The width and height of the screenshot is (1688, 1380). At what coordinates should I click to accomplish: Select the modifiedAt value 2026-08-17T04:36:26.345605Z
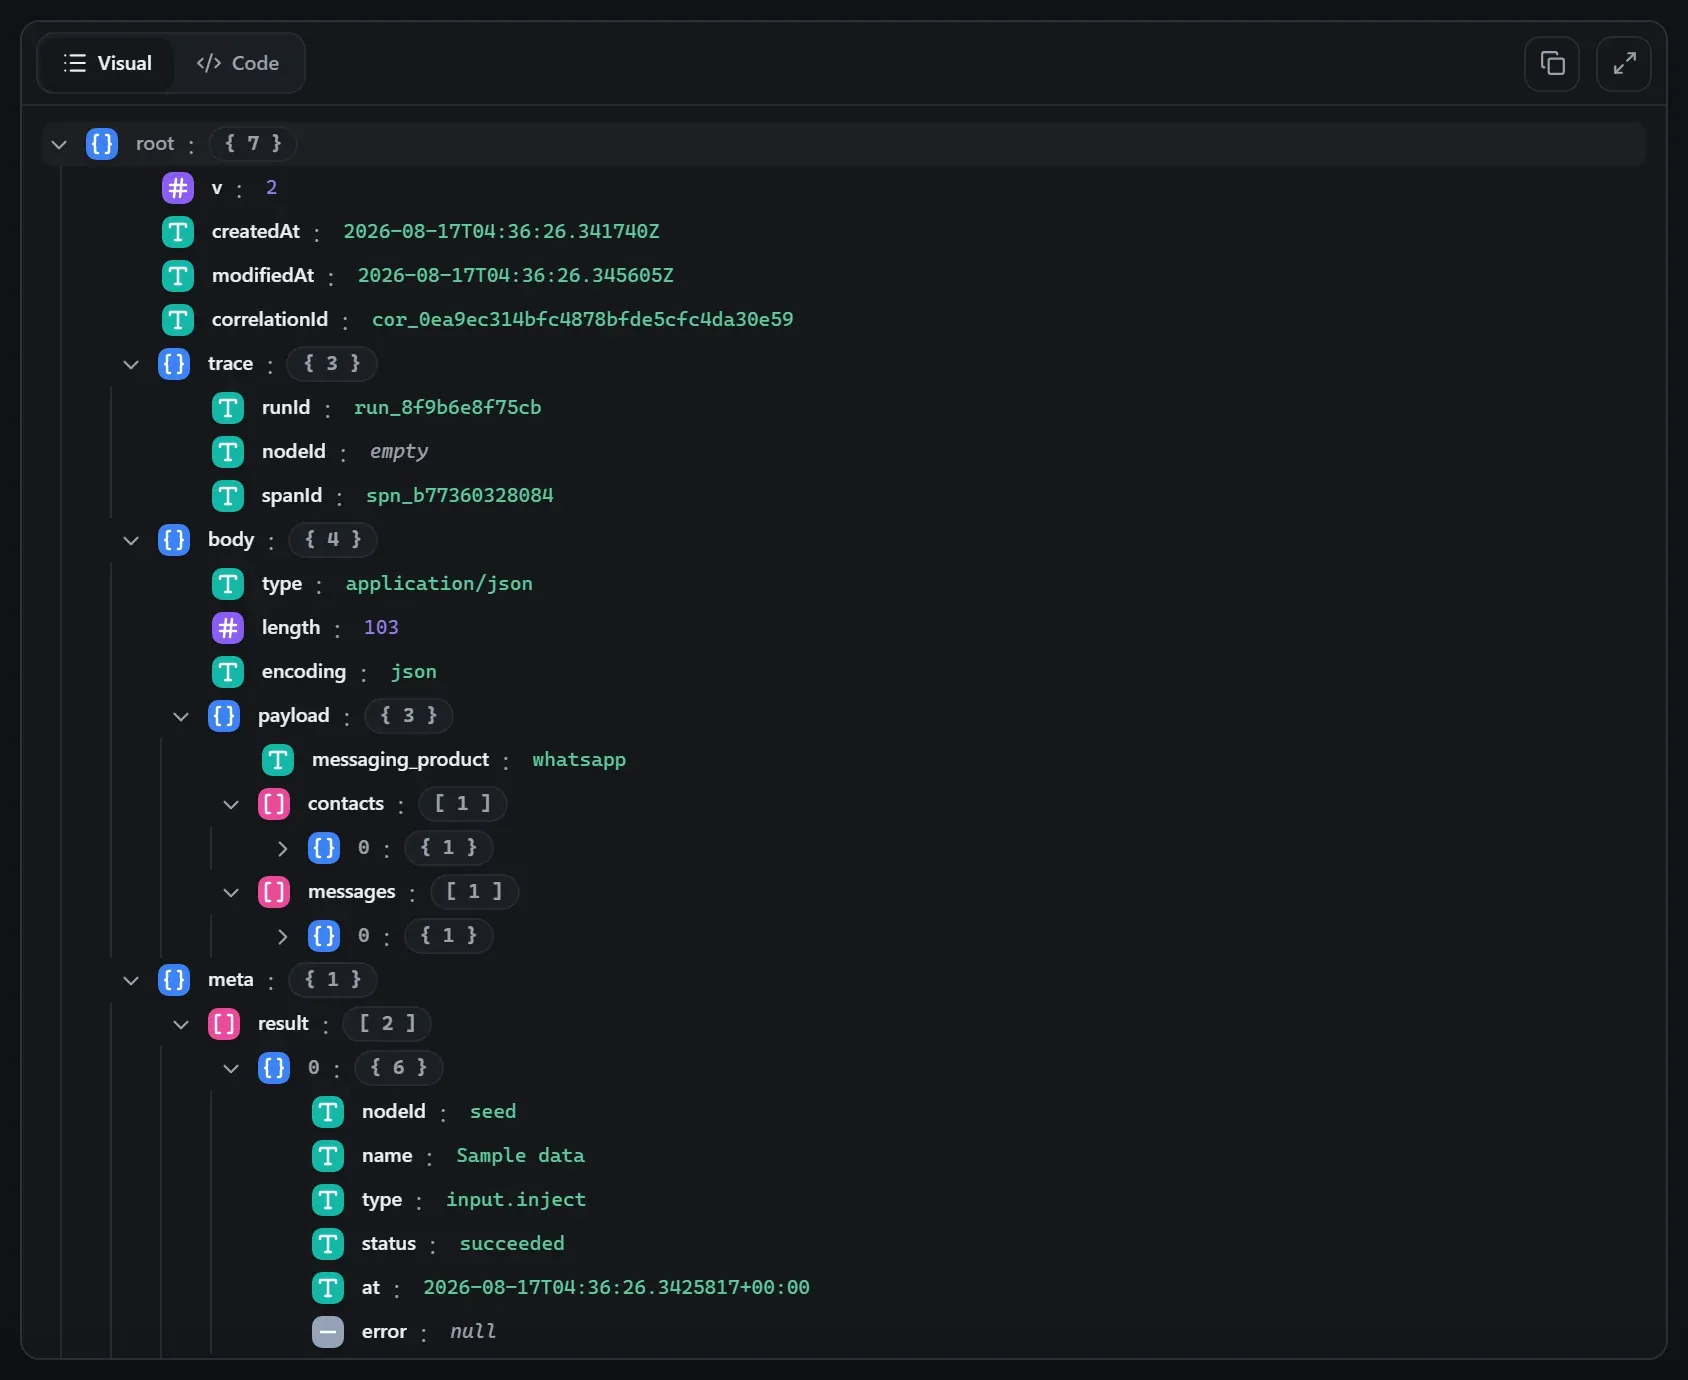coord(516,276)
